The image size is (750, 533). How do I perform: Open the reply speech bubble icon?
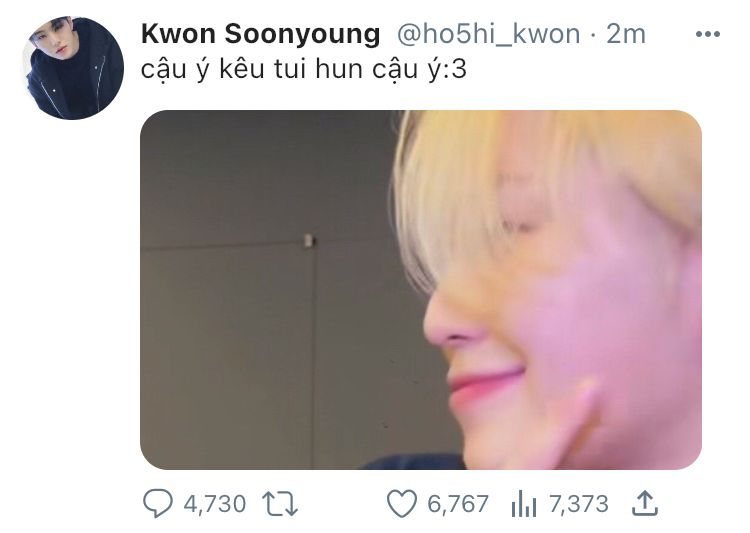point(157,503)
